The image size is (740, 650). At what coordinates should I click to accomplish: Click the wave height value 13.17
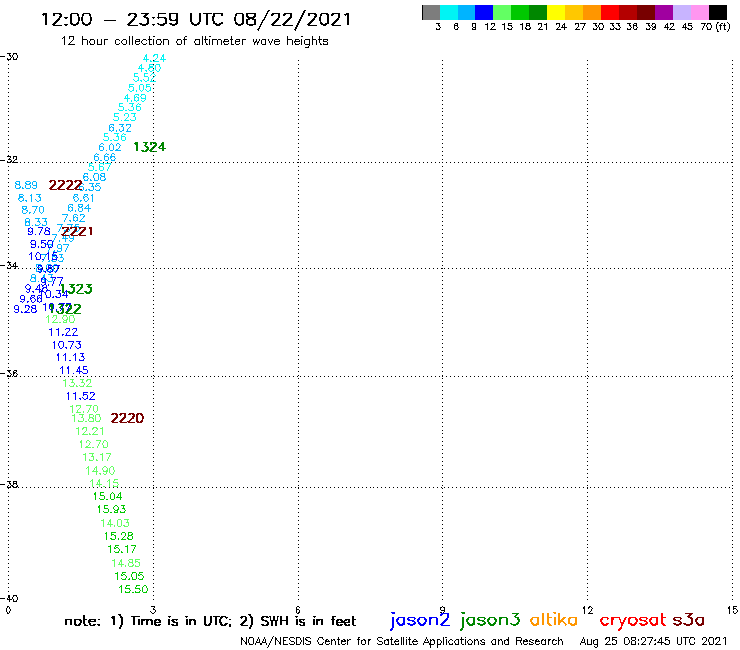[x=97, y=457]
